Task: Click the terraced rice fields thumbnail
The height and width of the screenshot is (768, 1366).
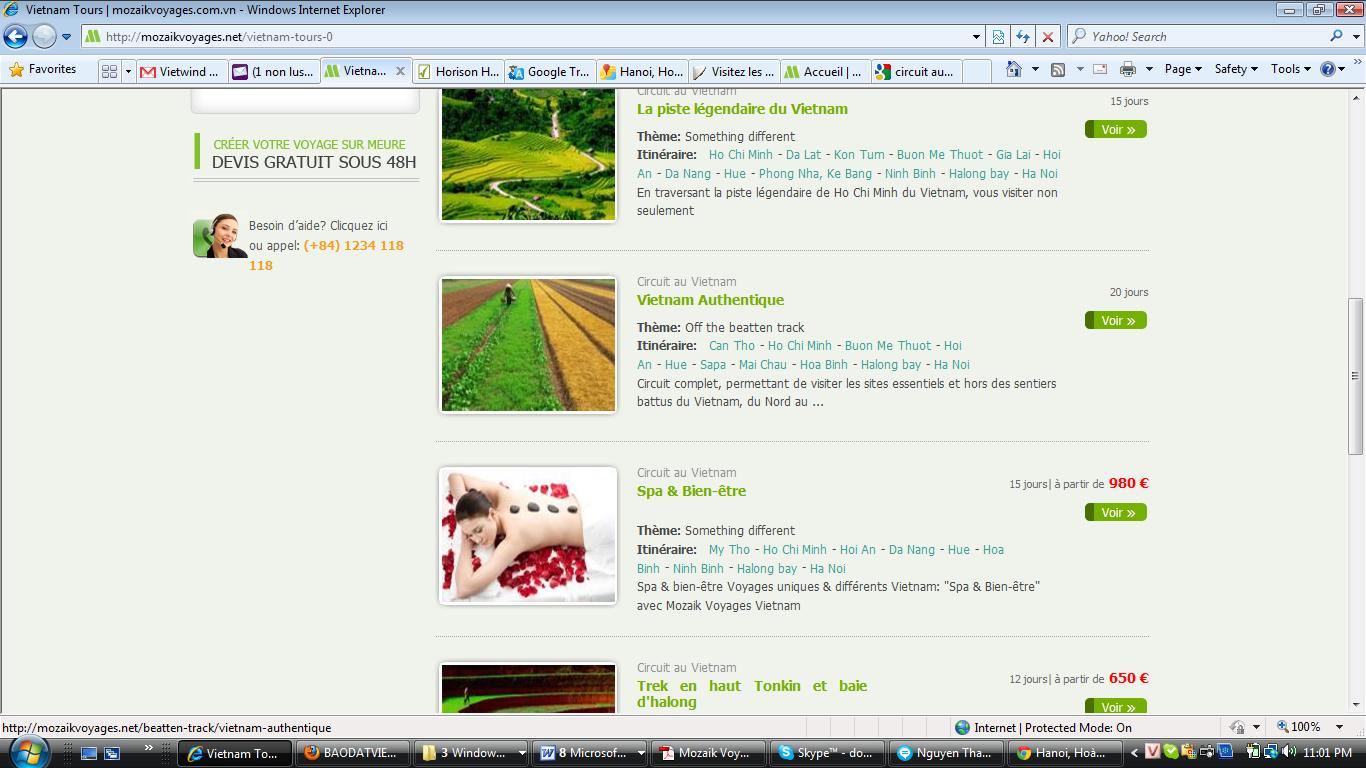Action: coord(528,154)
